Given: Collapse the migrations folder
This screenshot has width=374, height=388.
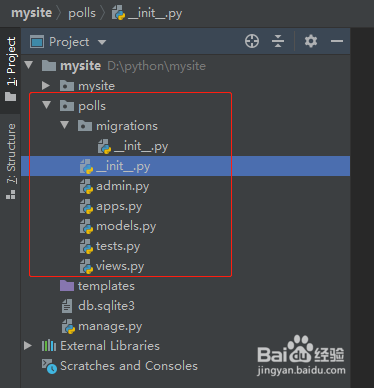Looking at the screenshot, I should tap(65, 126).
